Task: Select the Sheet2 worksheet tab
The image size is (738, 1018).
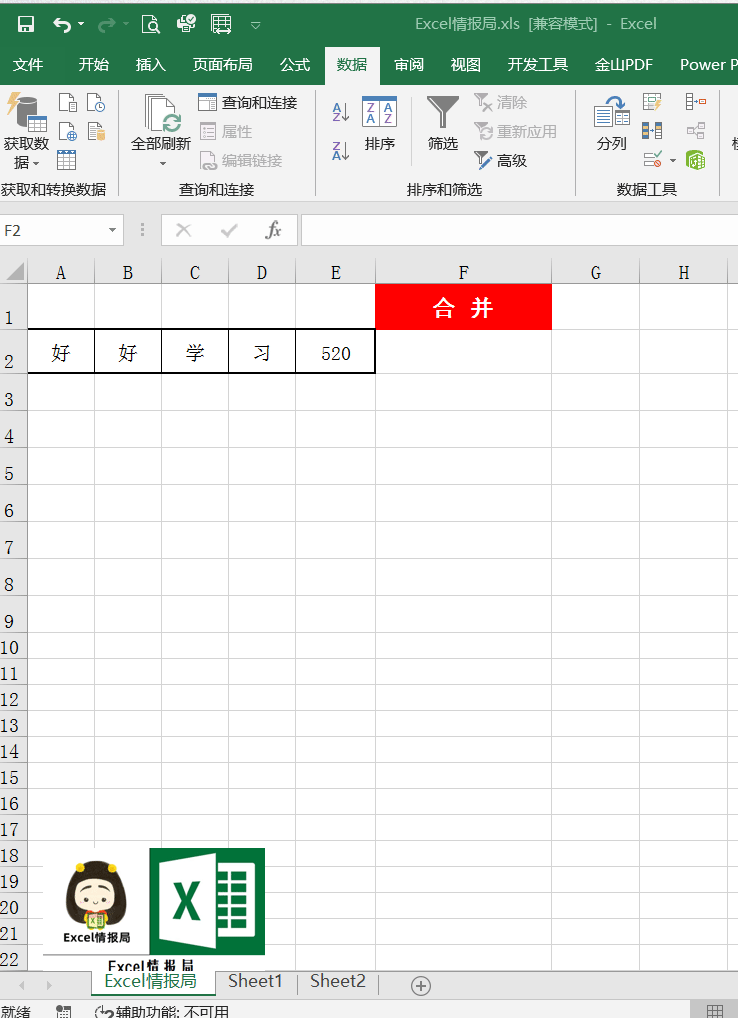Action: [x=338, y=981]
